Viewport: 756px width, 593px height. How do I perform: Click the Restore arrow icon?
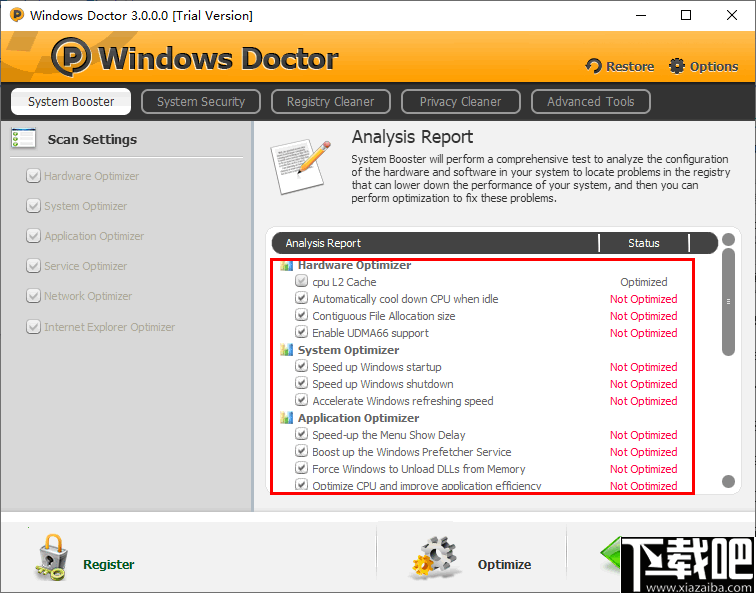594,66
